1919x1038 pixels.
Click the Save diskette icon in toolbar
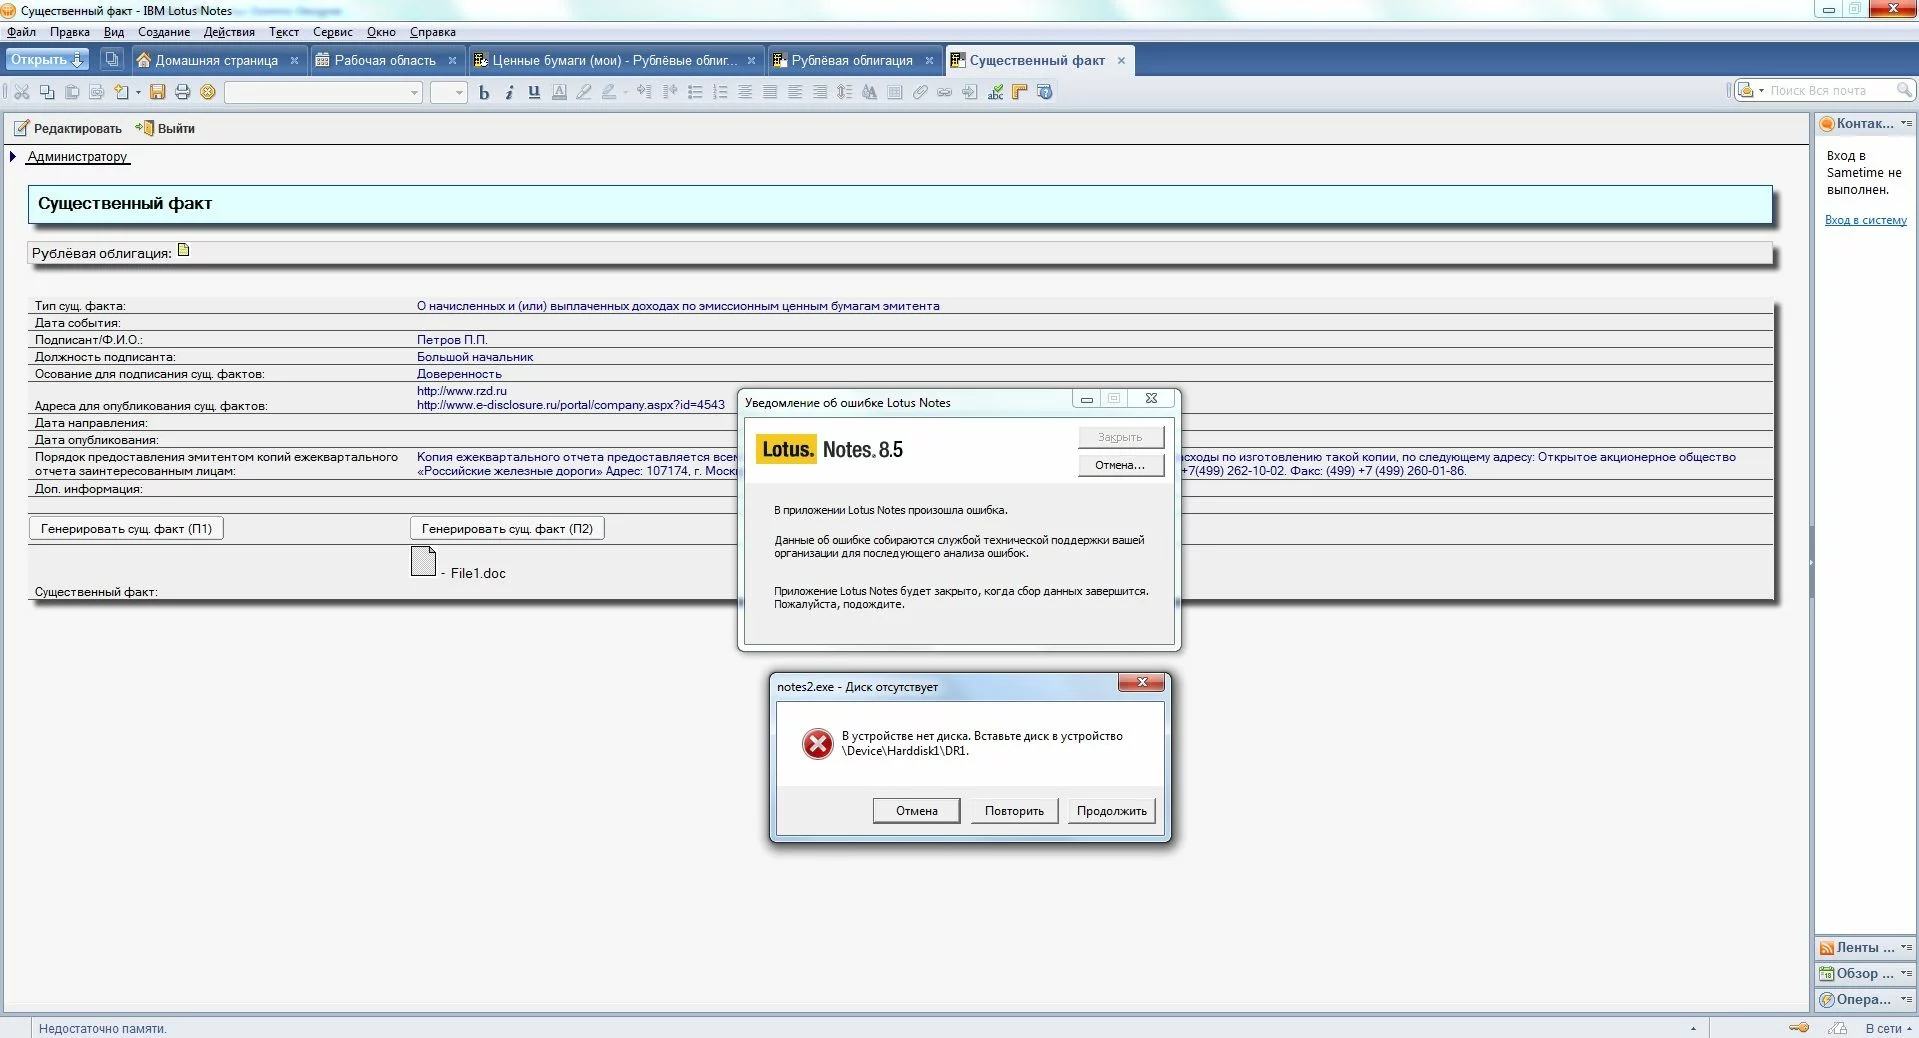click(157, 92)
